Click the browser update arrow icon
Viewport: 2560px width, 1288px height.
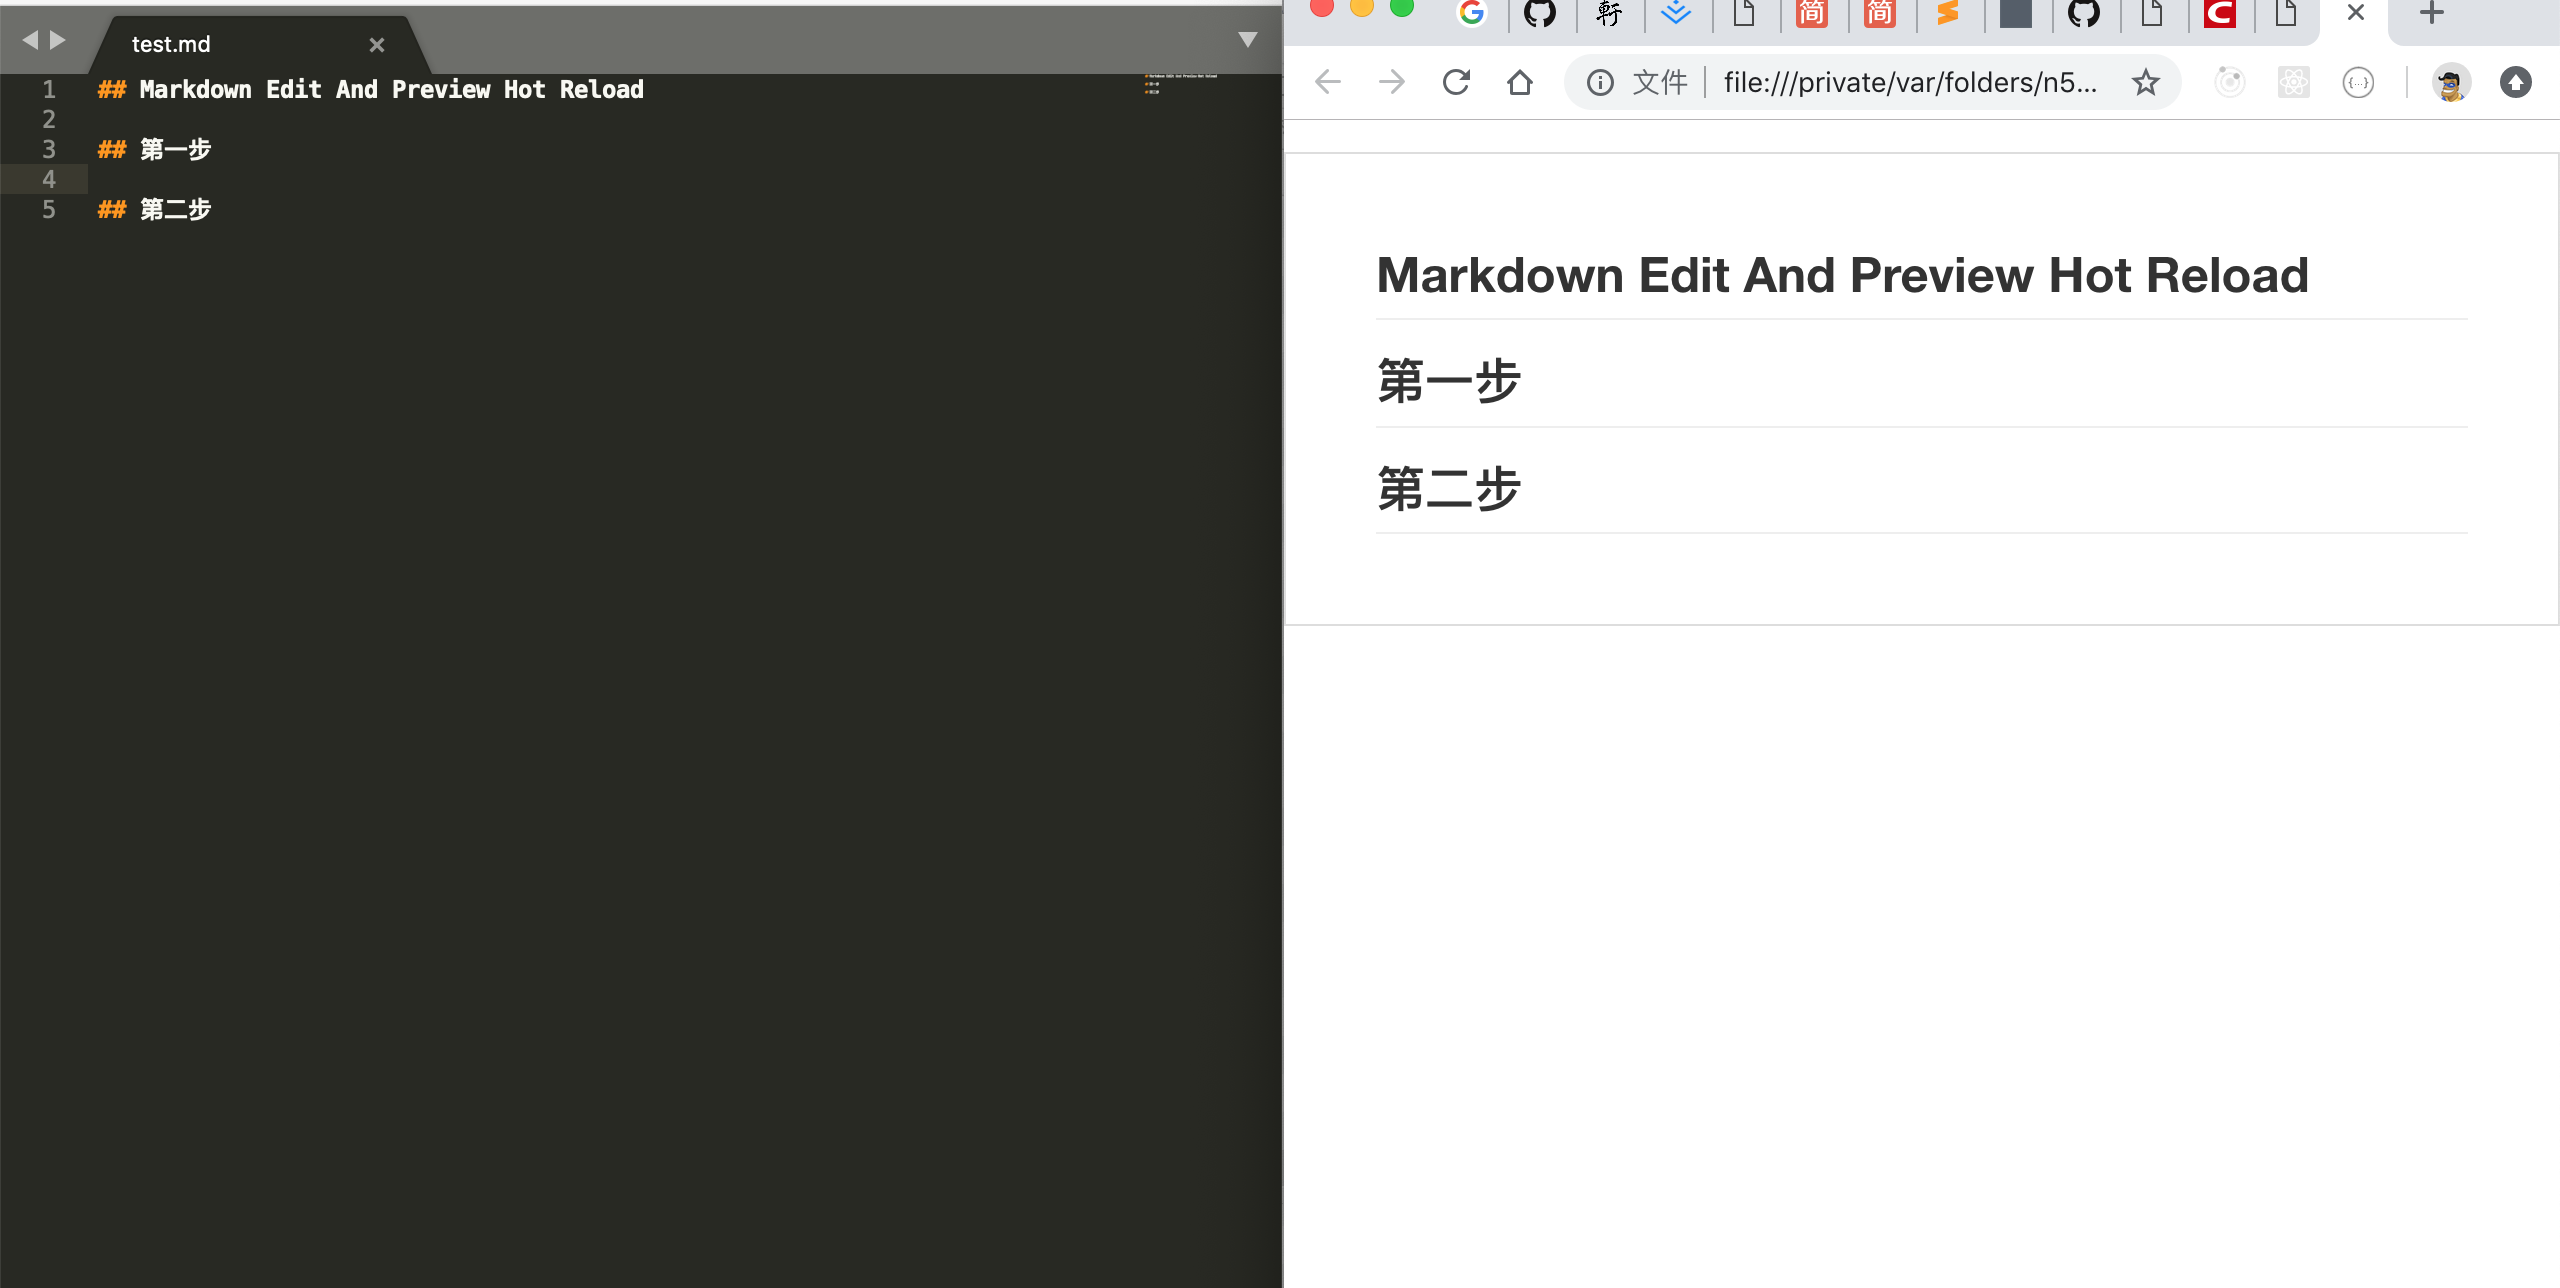(x=2515, y=82)
